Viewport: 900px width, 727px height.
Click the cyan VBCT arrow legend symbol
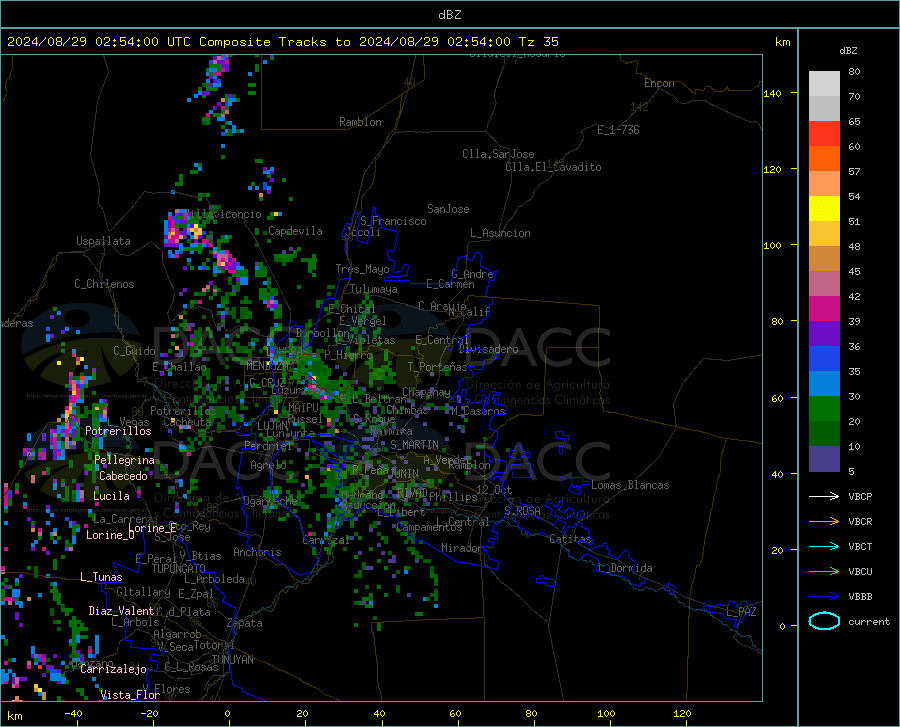[x=824, y=546]
